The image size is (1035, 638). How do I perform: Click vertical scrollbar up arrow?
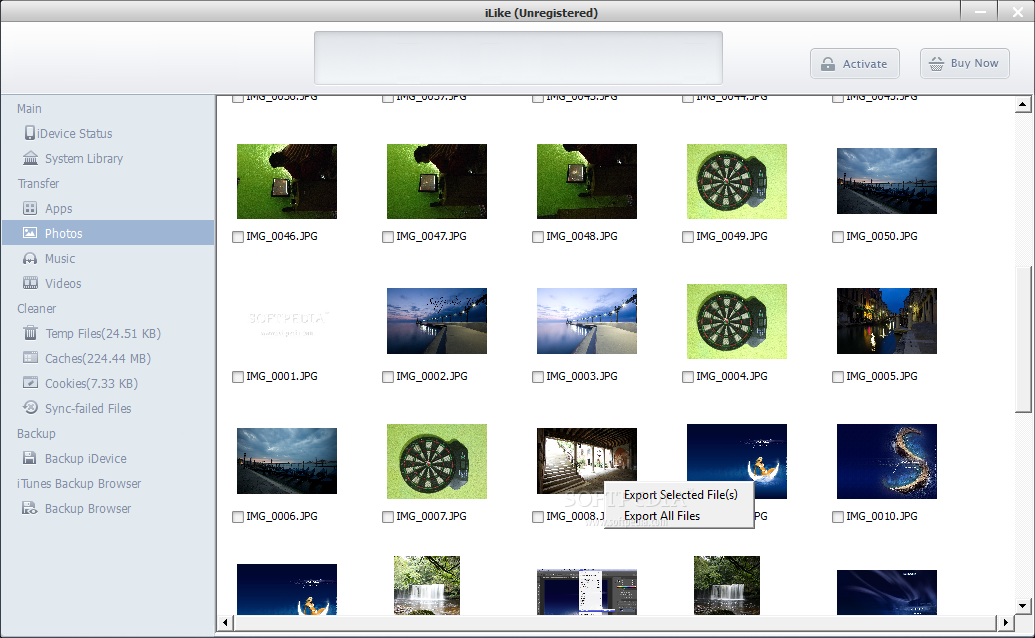1022,104
